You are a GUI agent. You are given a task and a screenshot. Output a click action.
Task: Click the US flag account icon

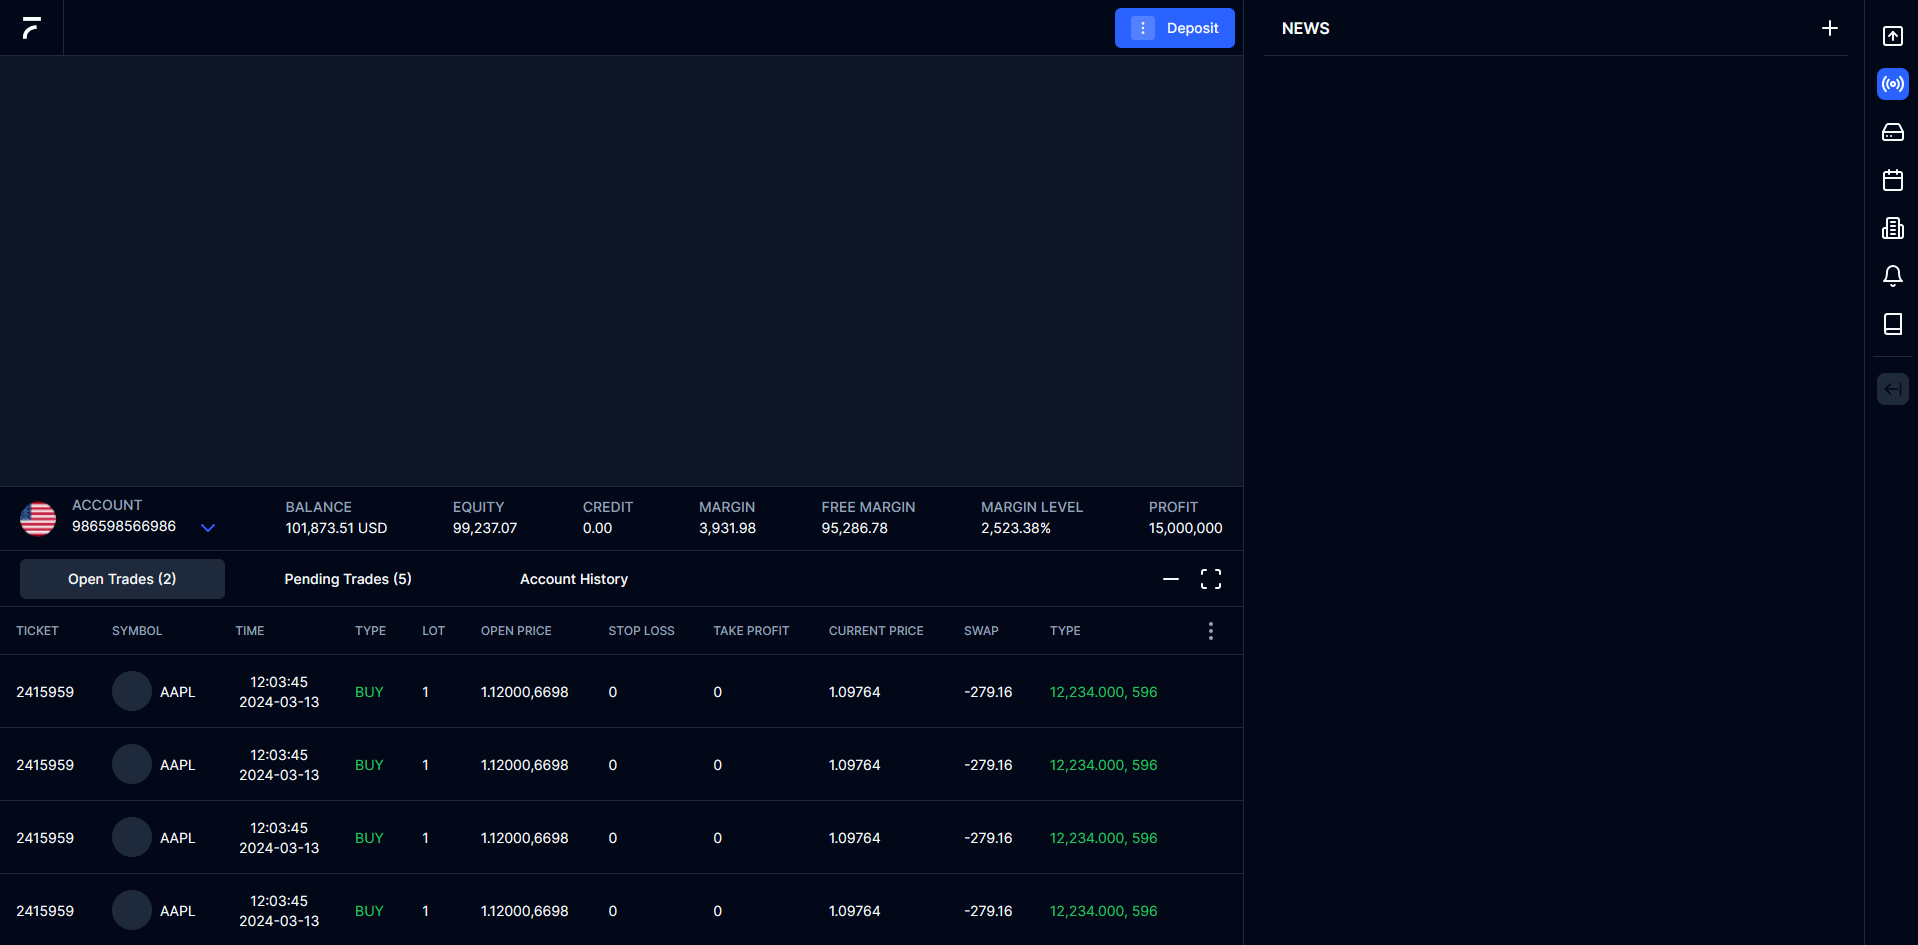pos(38,519)
